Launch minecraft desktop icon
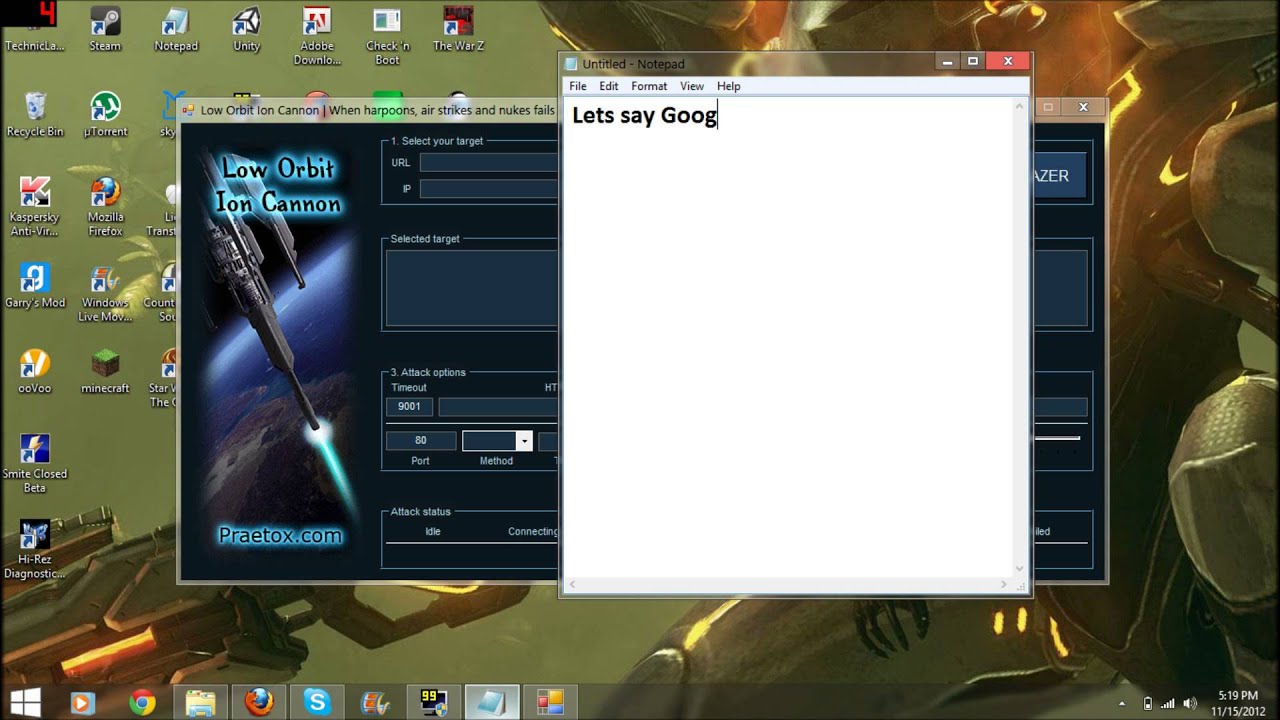The width and height of the screenshot is (1280, 720). pos(105,370)
